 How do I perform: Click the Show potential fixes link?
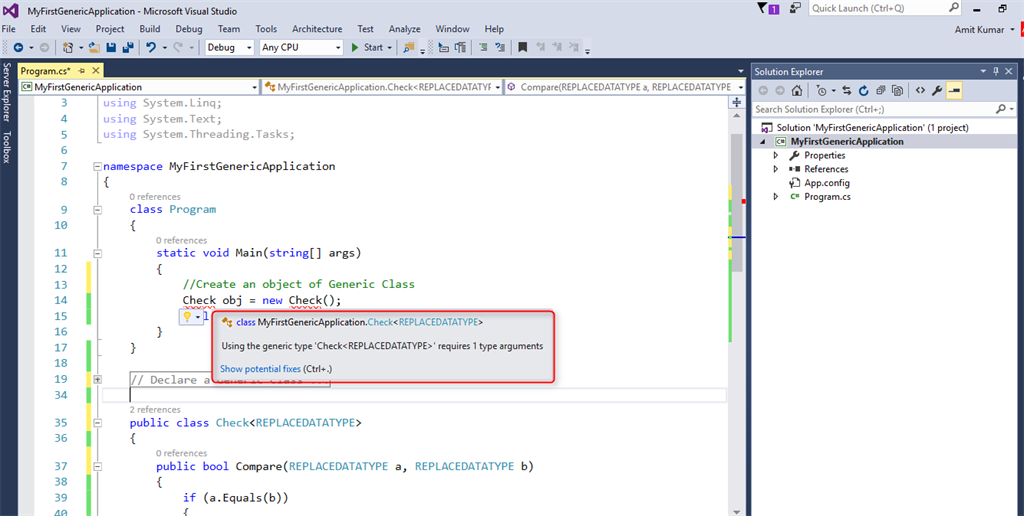click(260, 369)
